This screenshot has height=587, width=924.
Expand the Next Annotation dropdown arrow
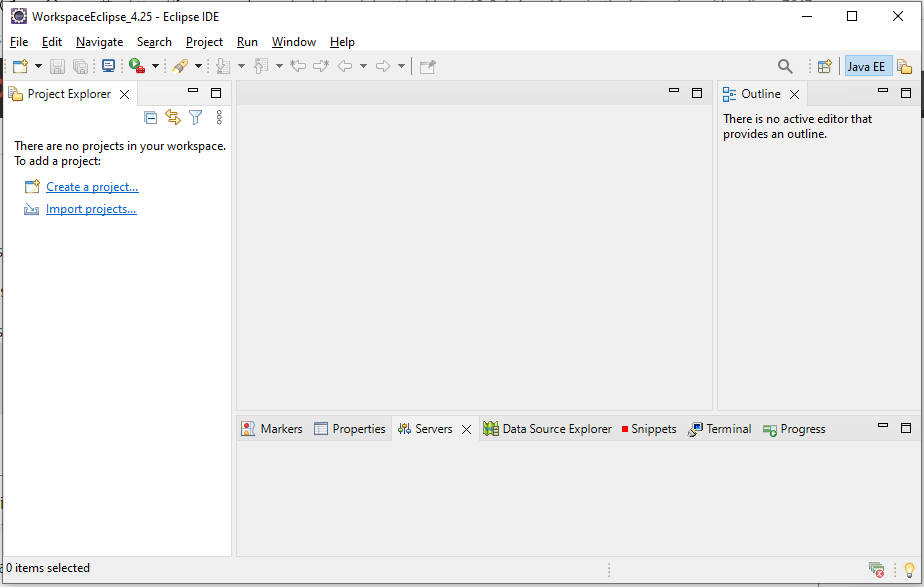(x=241, y=66)
